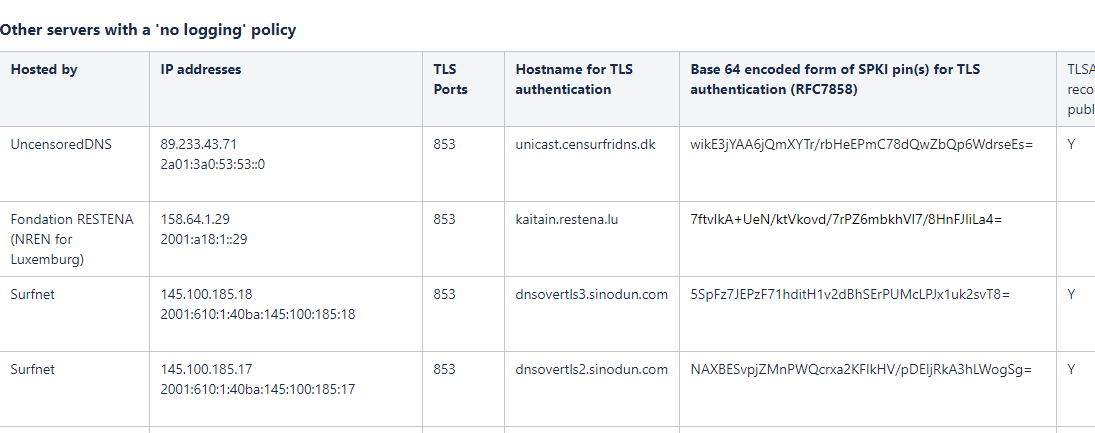The image size is (1095, 433).
Task: Click the "Hosted by" column header
Action: point(44,70)
